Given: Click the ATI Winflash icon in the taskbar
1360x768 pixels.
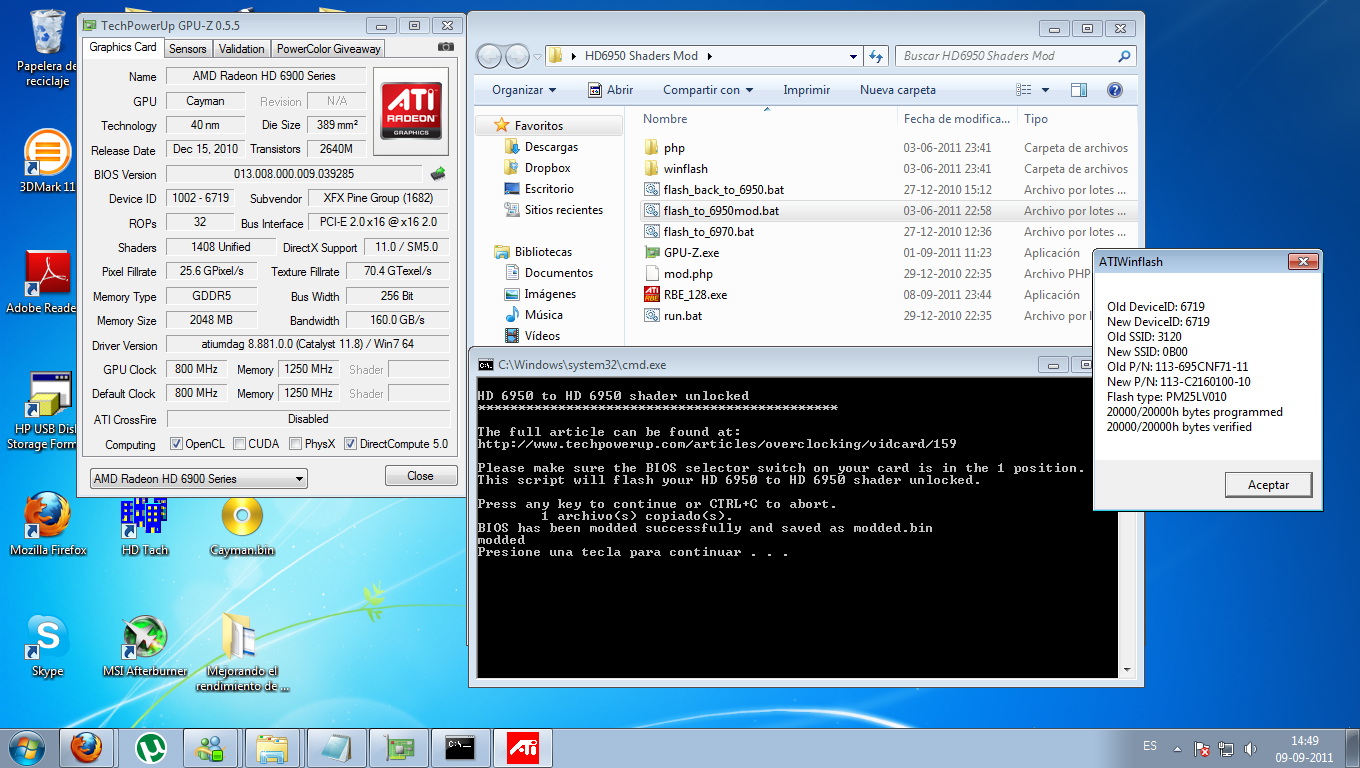Looking at the screenshot, I should pos(522,747).
